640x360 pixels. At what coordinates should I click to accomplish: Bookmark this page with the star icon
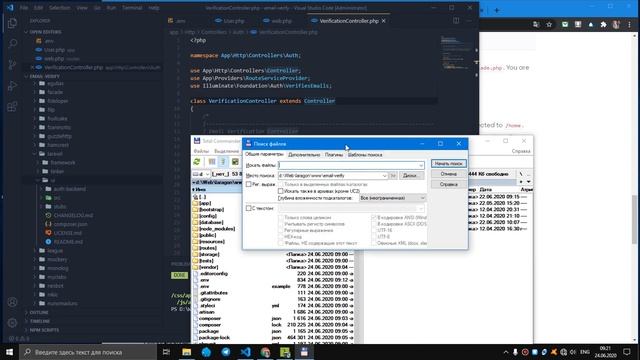[x=549, y=25]
